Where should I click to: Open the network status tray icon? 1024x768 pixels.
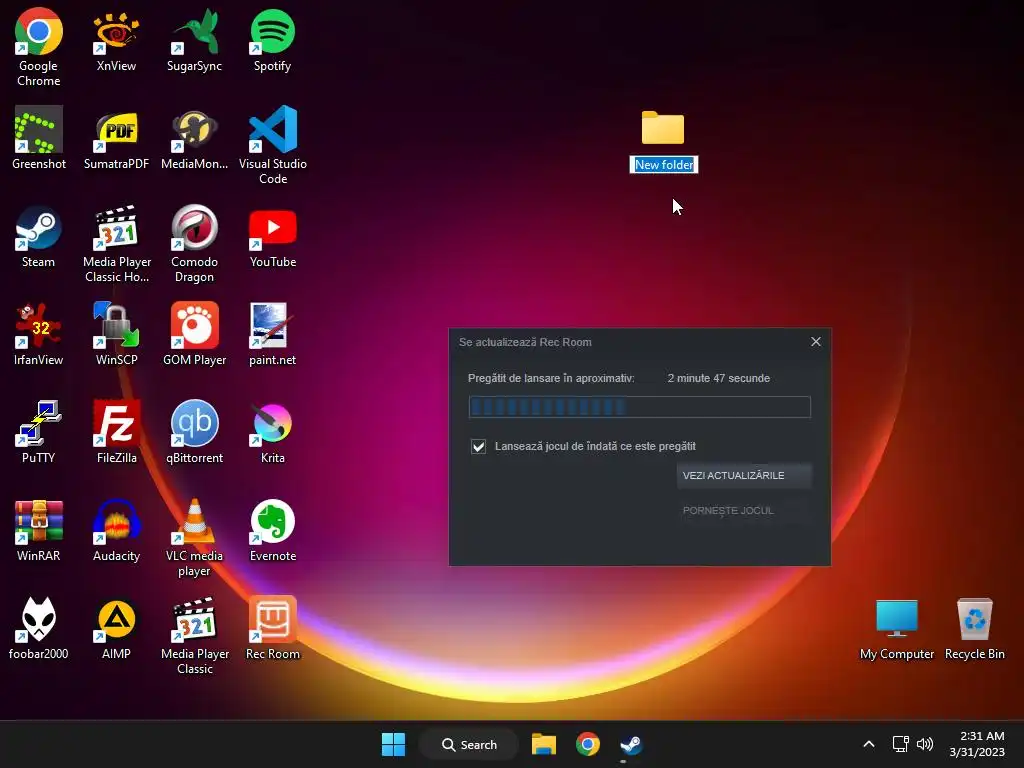[x=901, y=744]
